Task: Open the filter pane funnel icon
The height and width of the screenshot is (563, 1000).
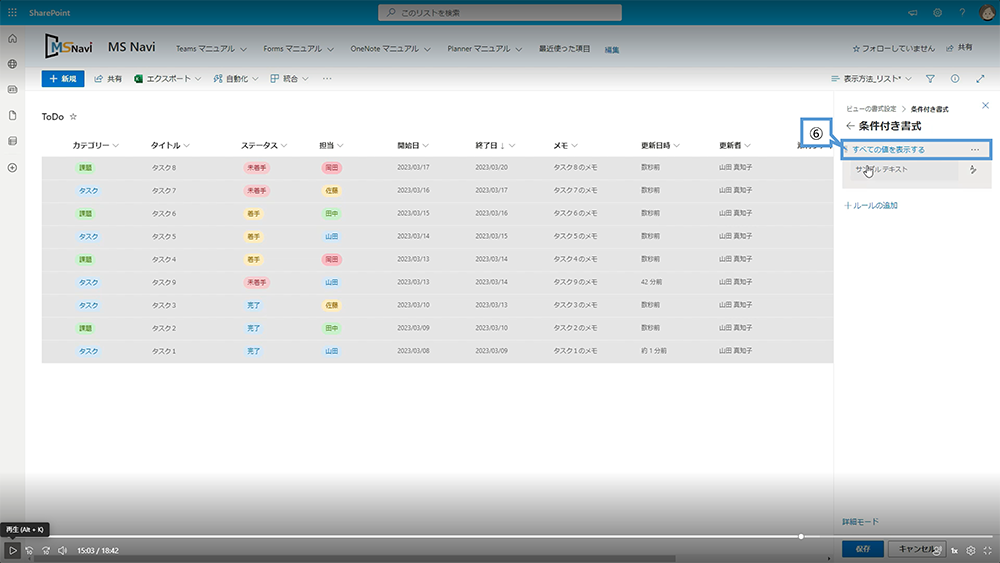Action: pyautogui.click(x=930, y=79)
